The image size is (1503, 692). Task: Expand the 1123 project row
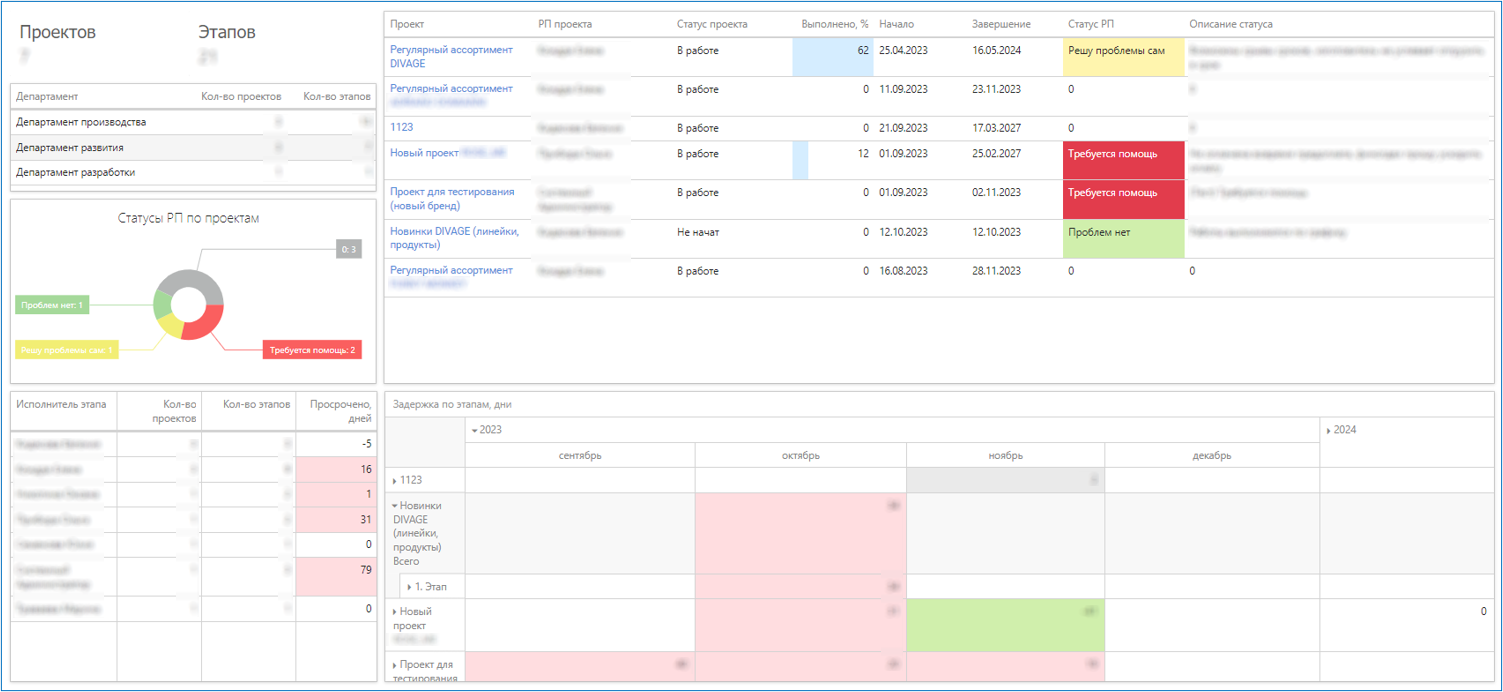[x=395, y=481]
